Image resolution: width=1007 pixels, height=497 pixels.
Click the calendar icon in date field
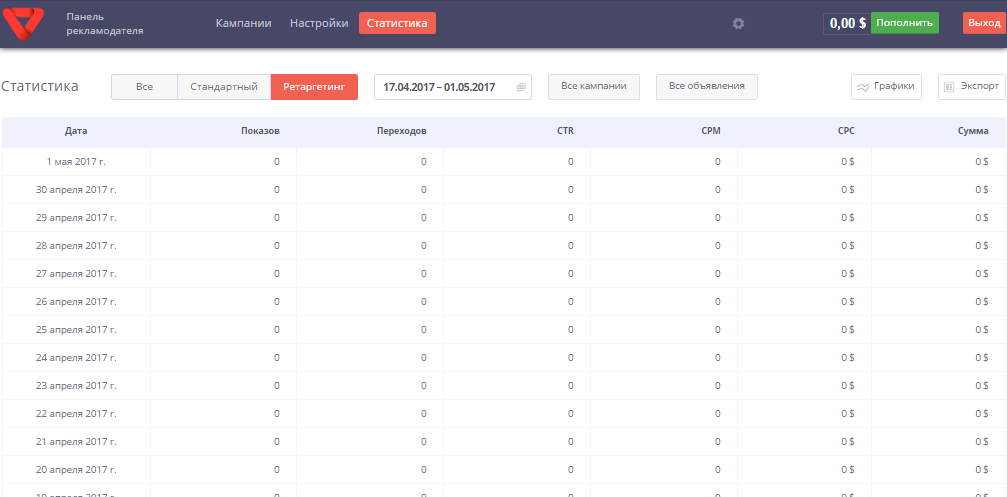click(521, 87)
